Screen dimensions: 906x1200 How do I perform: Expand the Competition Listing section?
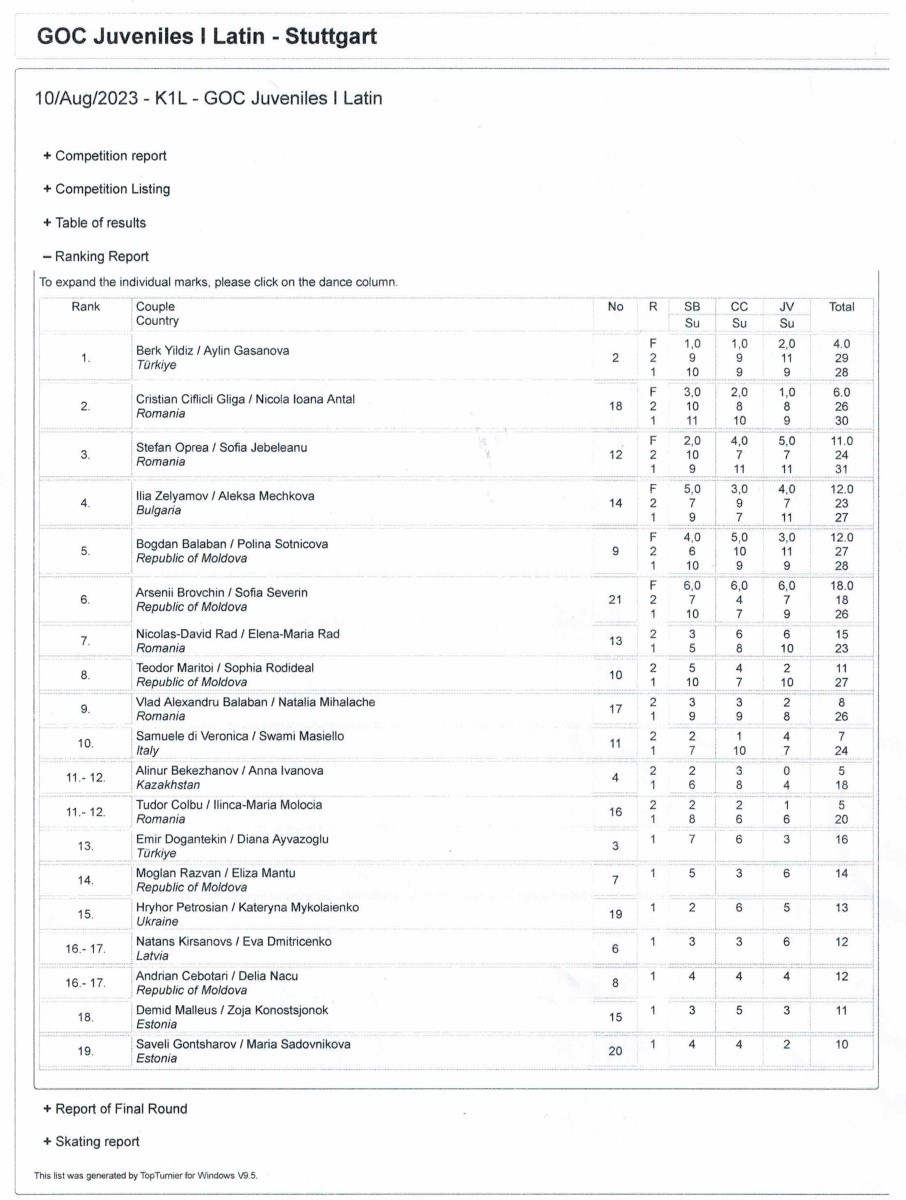click(x=106, y=189)
